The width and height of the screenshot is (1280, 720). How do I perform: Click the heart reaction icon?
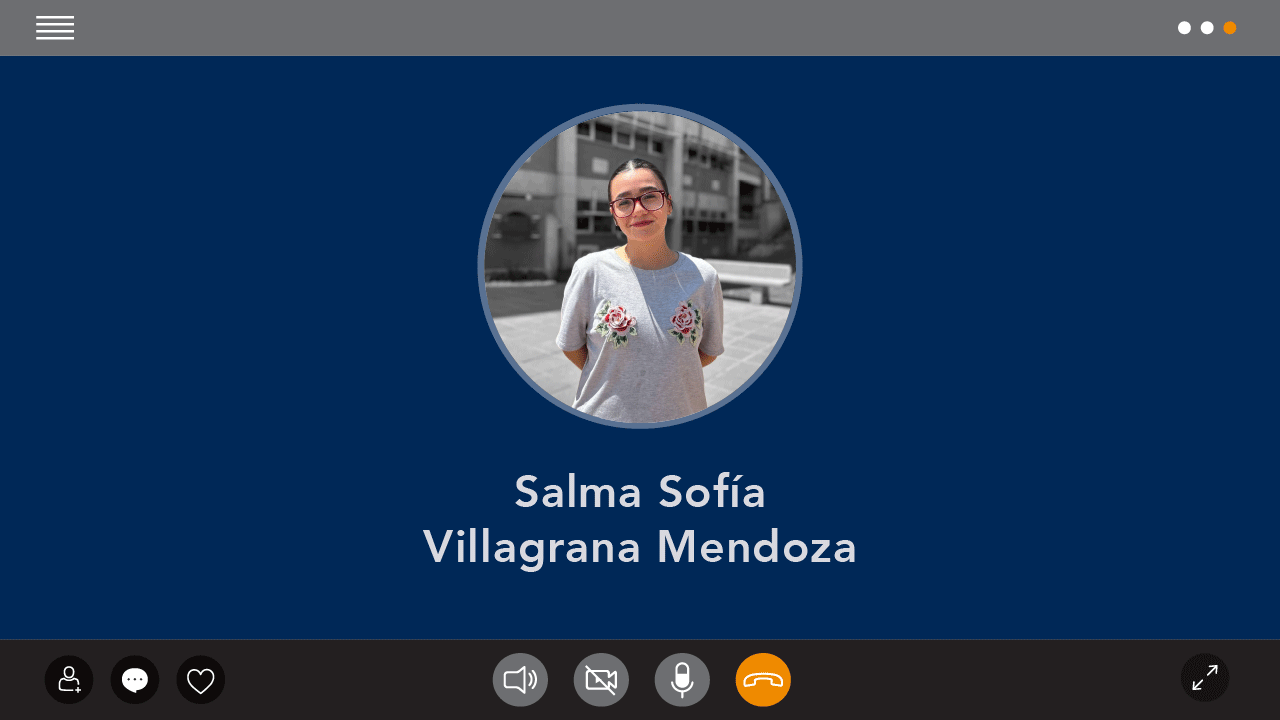tap(201, 680)
